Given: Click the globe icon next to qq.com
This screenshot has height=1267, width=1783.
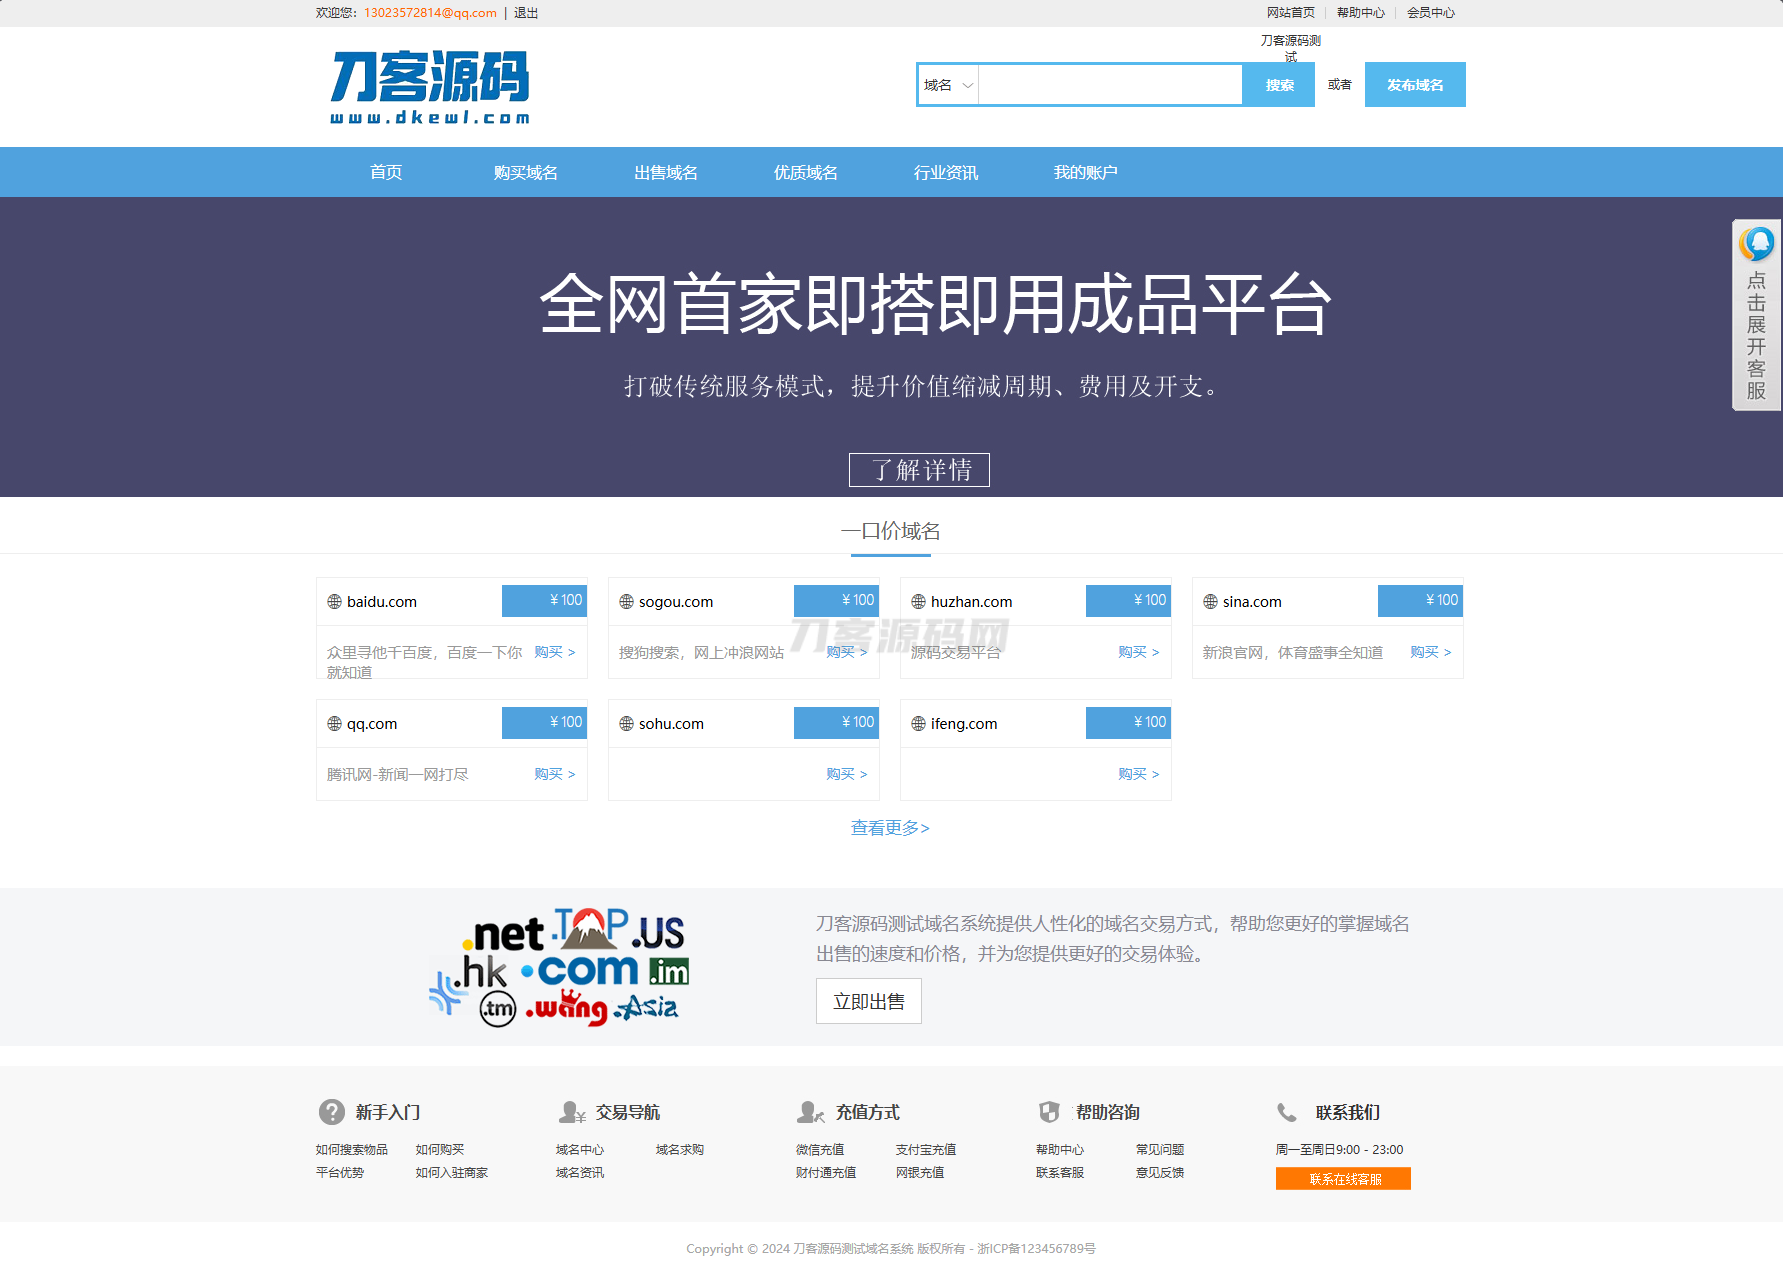Looking at the screenshot, I should point(334,723).
